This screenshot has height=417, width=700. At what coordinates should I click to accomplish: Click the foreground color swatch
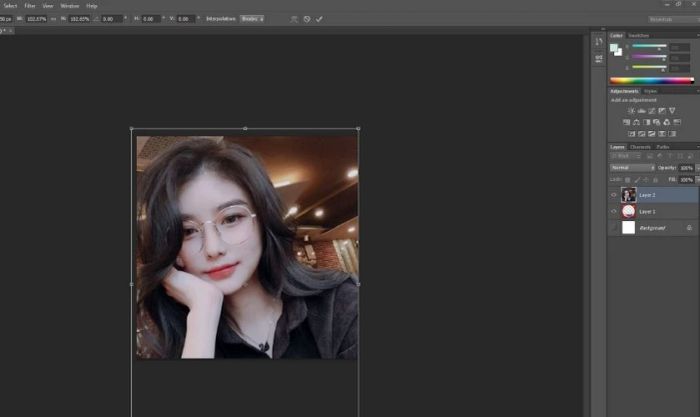pyautogui.click(x=614, y=47)
